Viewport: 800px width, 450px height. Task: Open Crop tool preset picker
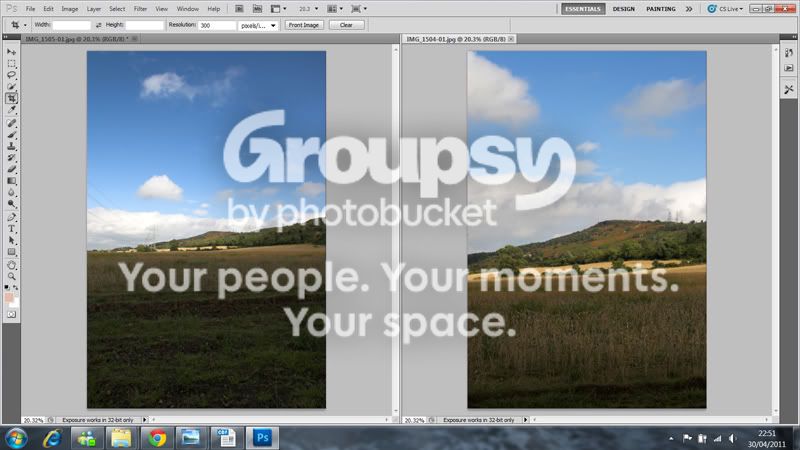click(x=18, y=25)
